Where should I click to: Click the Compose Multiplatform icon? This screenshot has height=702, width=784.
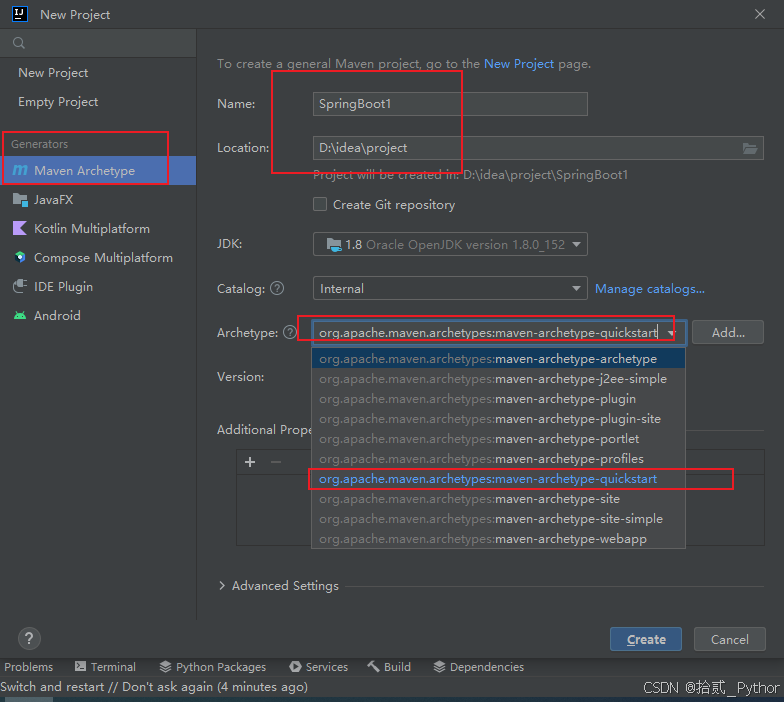coord(20,258)
